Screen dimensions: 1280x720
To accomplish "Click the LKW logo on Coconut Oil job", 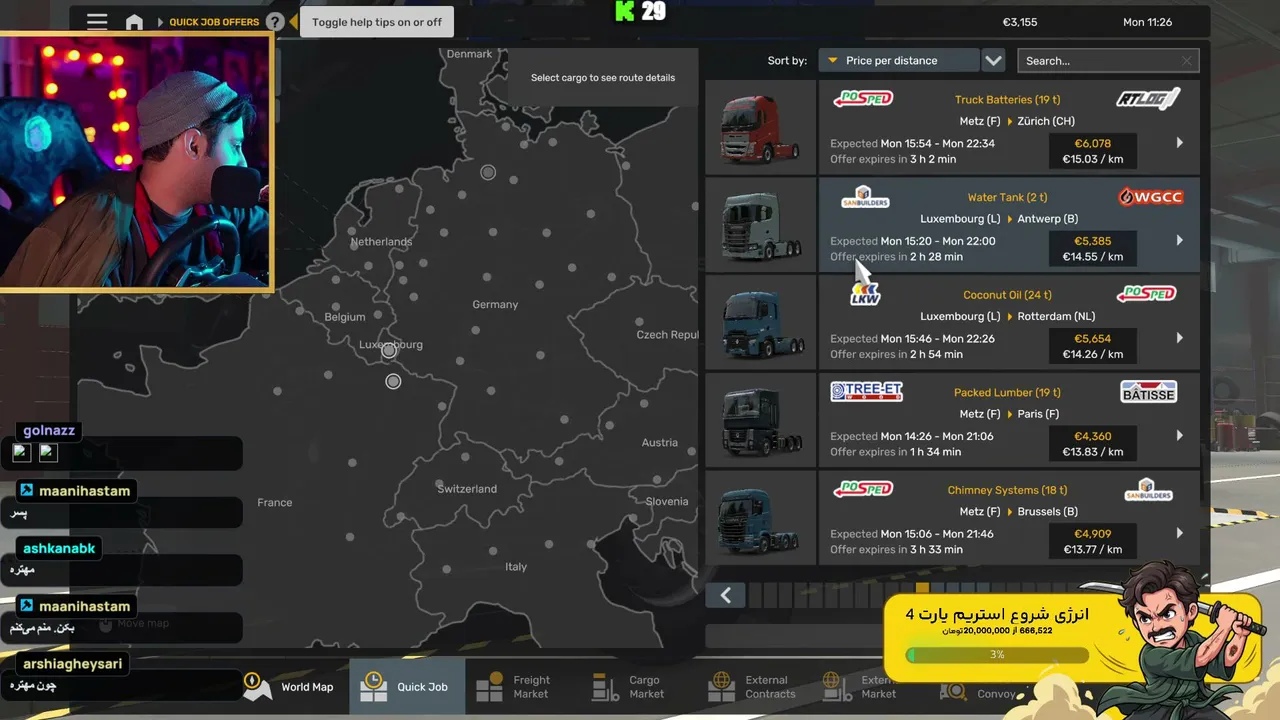I will (x=865, y=294).
